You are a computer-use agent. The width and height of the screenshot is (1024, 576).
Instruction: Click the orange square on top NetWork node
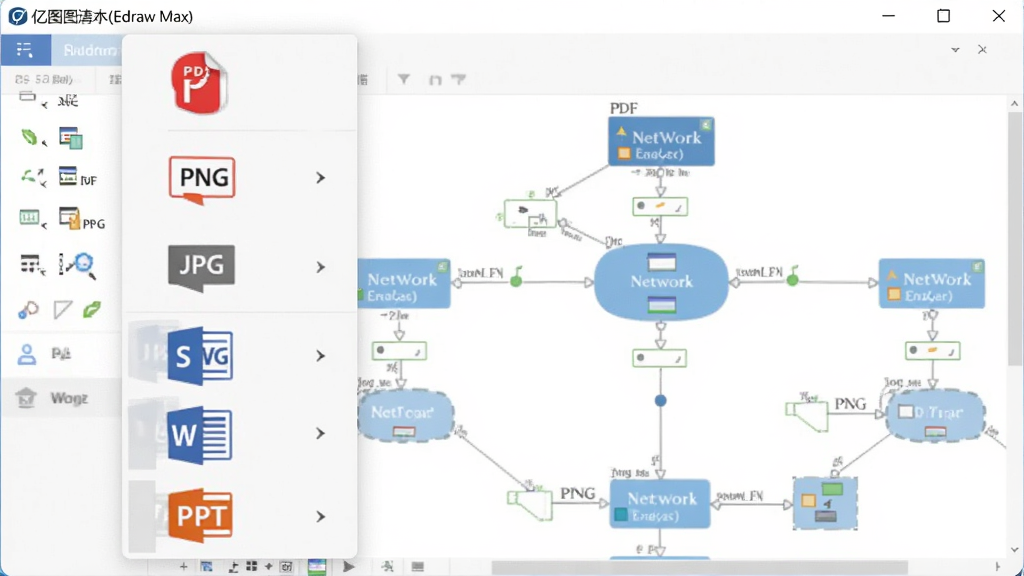pyautogui.click(x=624, y=153)
